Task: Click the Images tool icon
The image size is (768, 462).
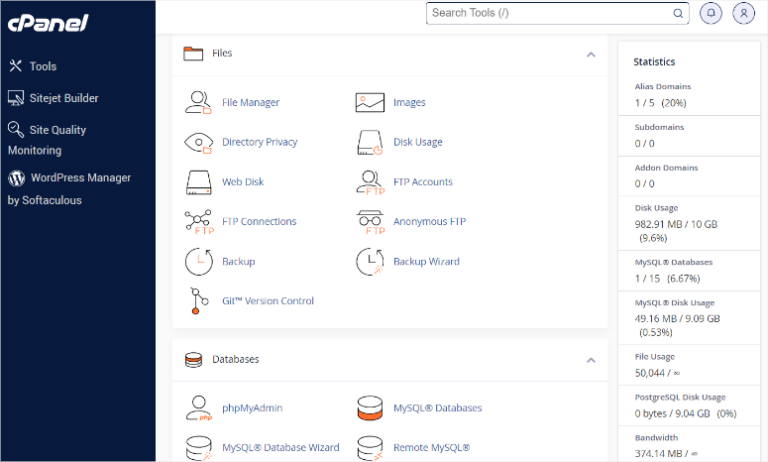Action: pyautogui.click(x=370, y=102)
